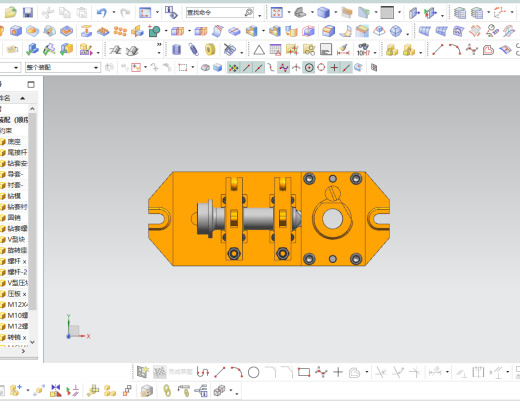Toggle the arc center snap point

coord(309,68)
